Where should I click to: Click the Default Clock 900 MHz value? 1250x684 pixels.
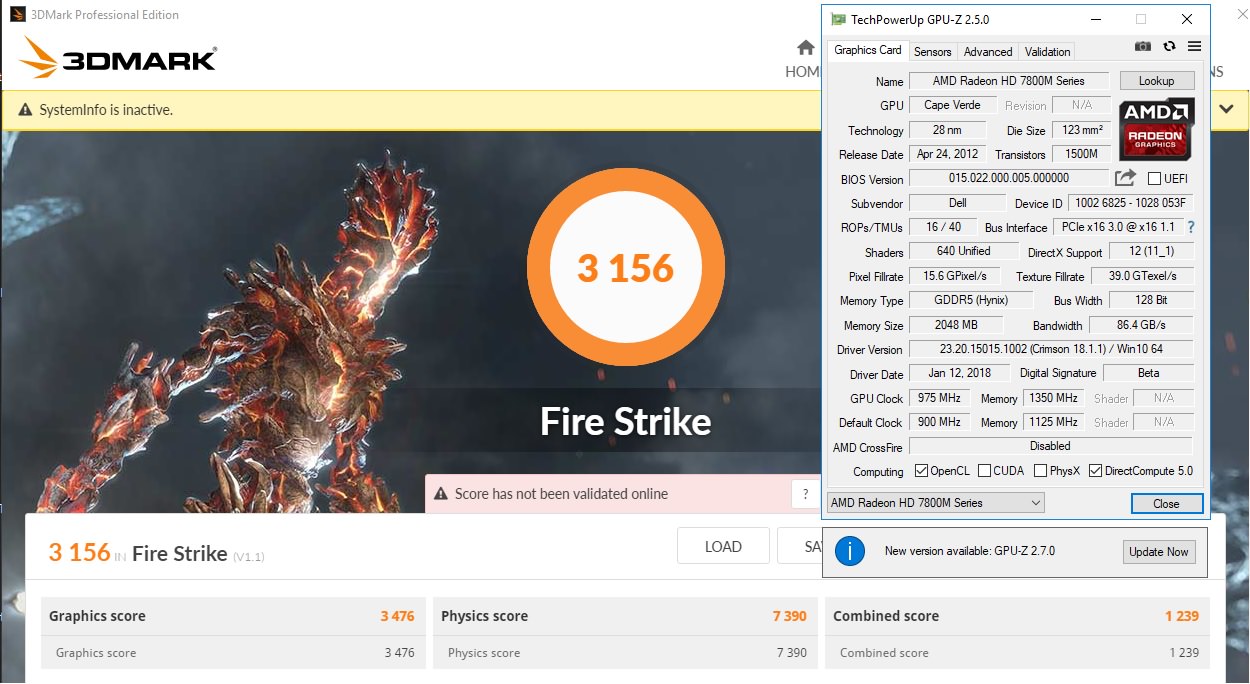pyautogui.click(x=941, y=422)
